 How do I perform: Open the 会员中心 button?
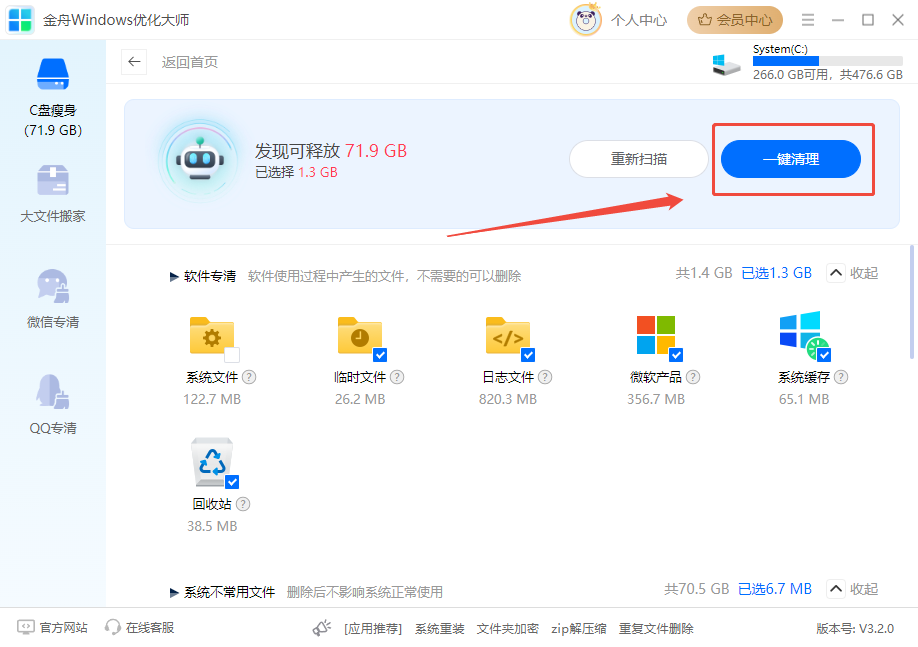tap(735, 20)
